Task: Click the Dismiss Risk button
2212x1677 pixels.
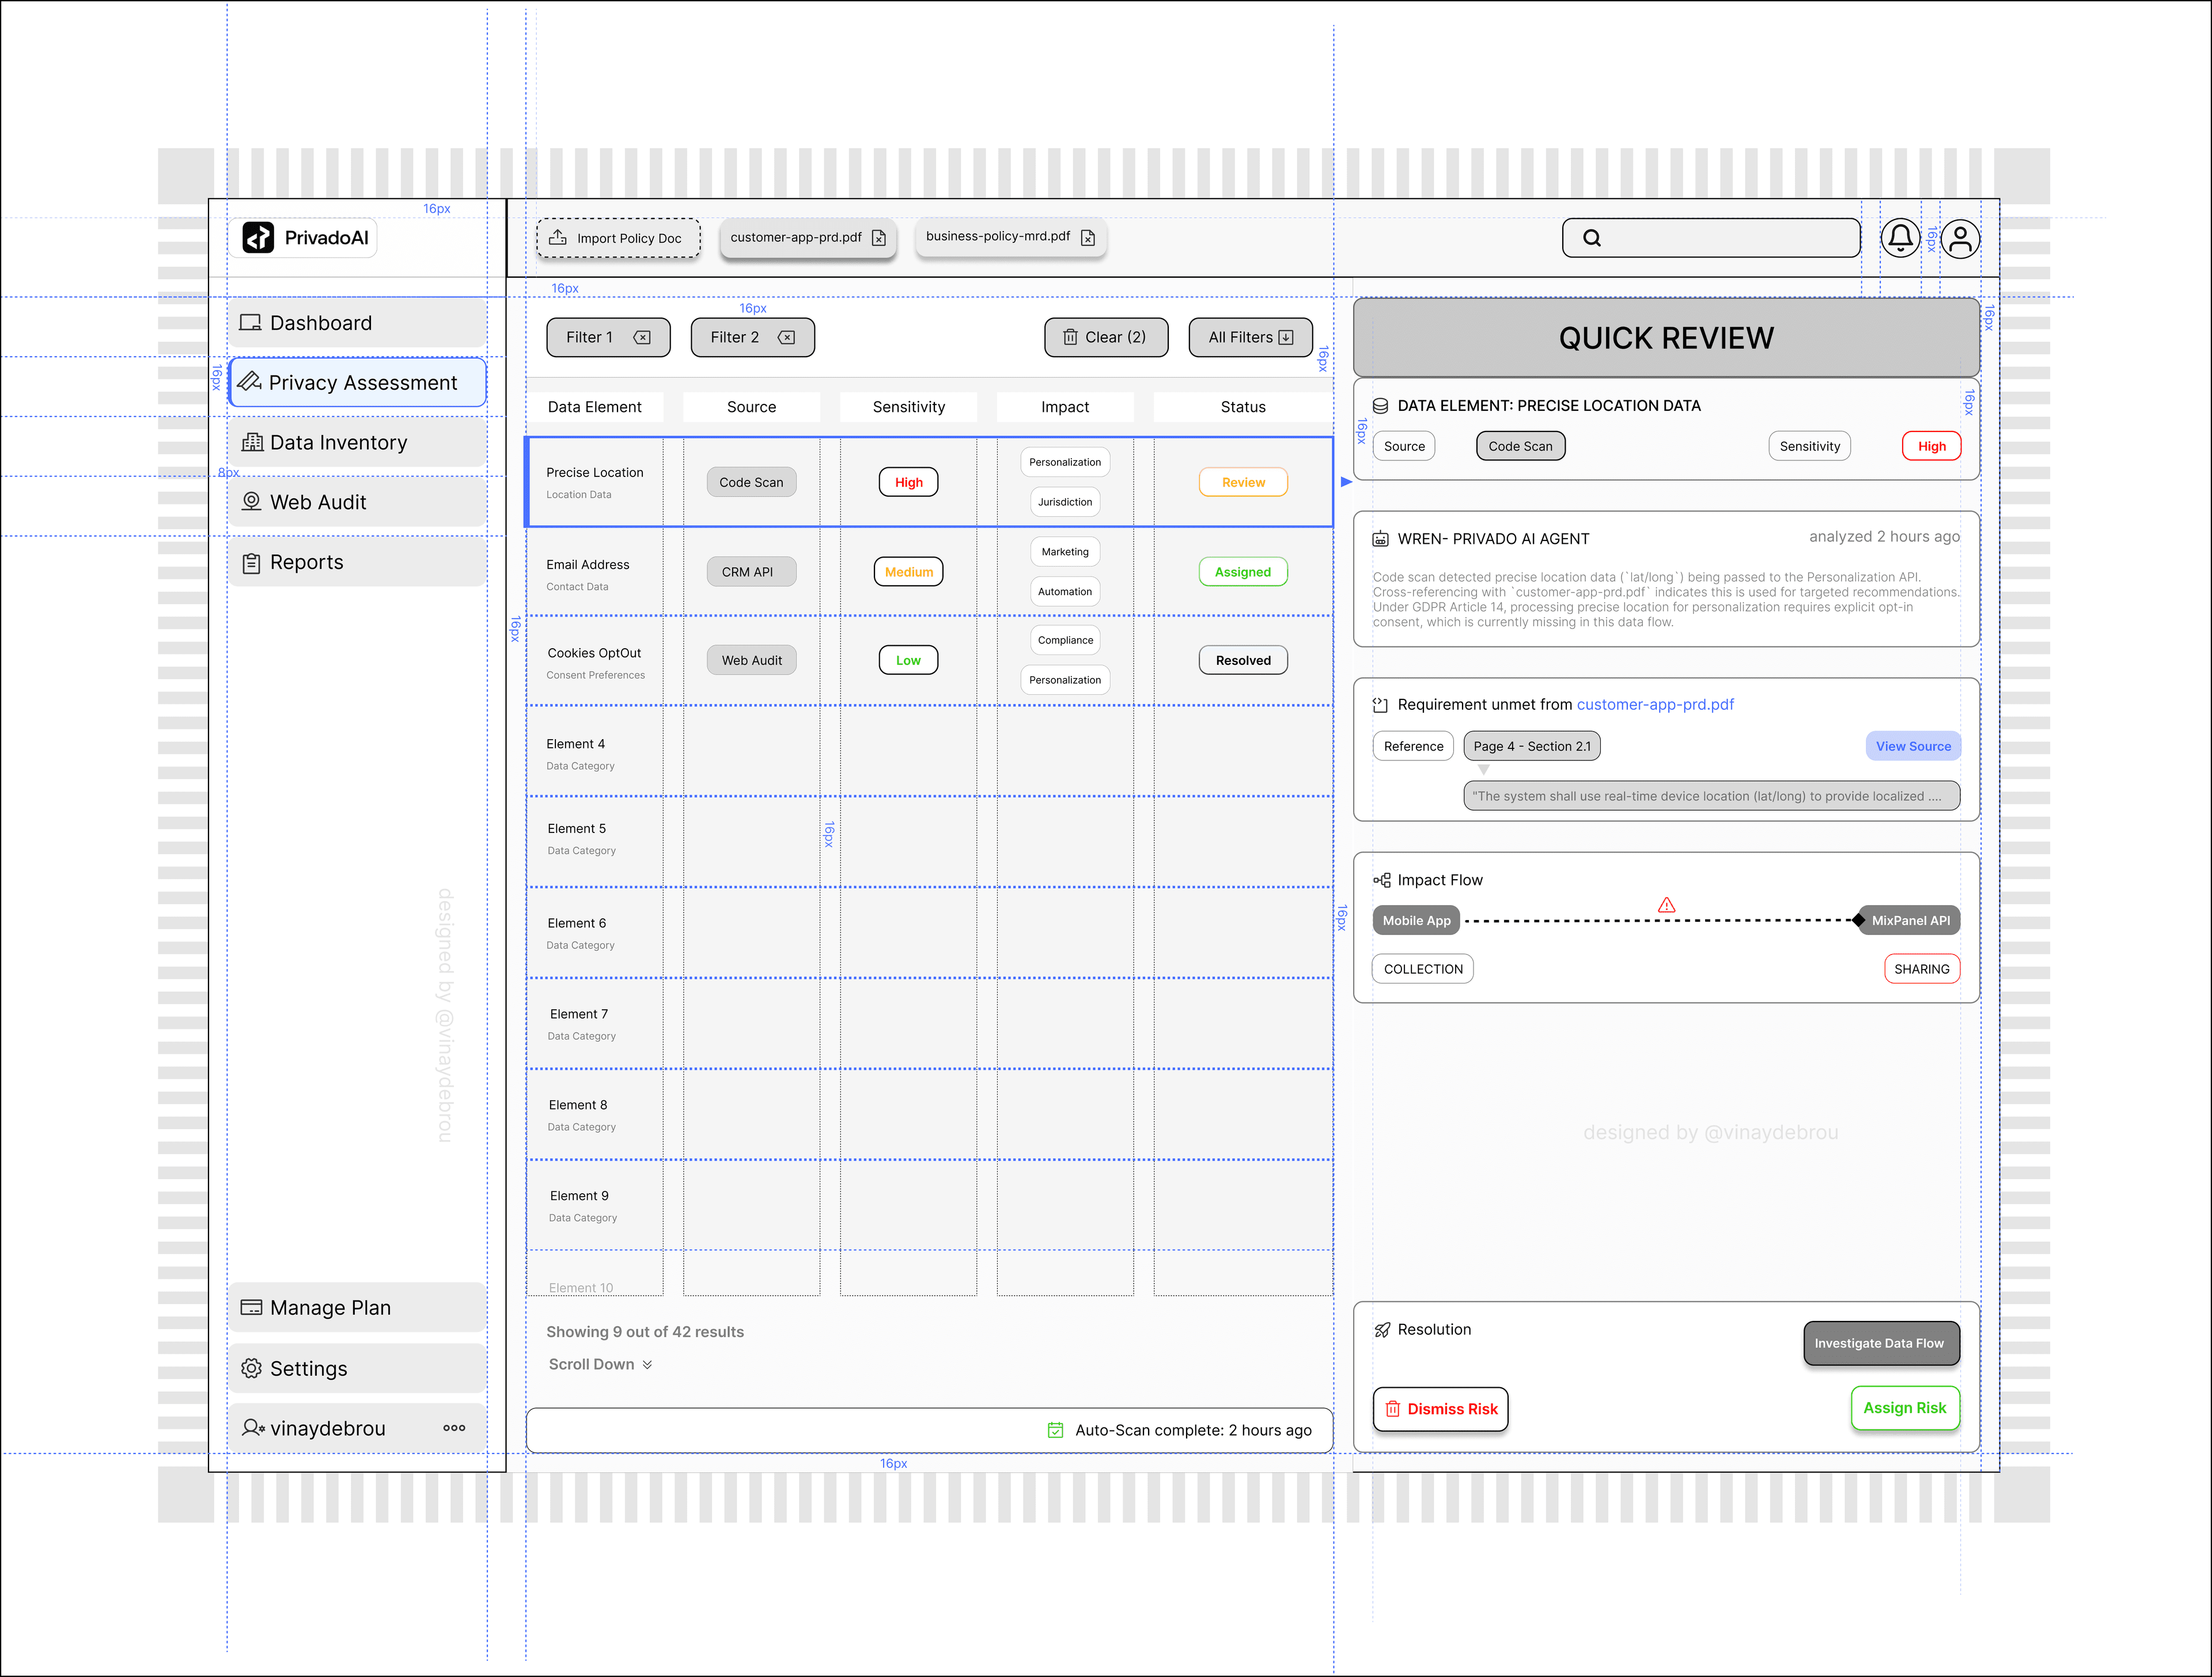Action: [x=1441, y=1409]
